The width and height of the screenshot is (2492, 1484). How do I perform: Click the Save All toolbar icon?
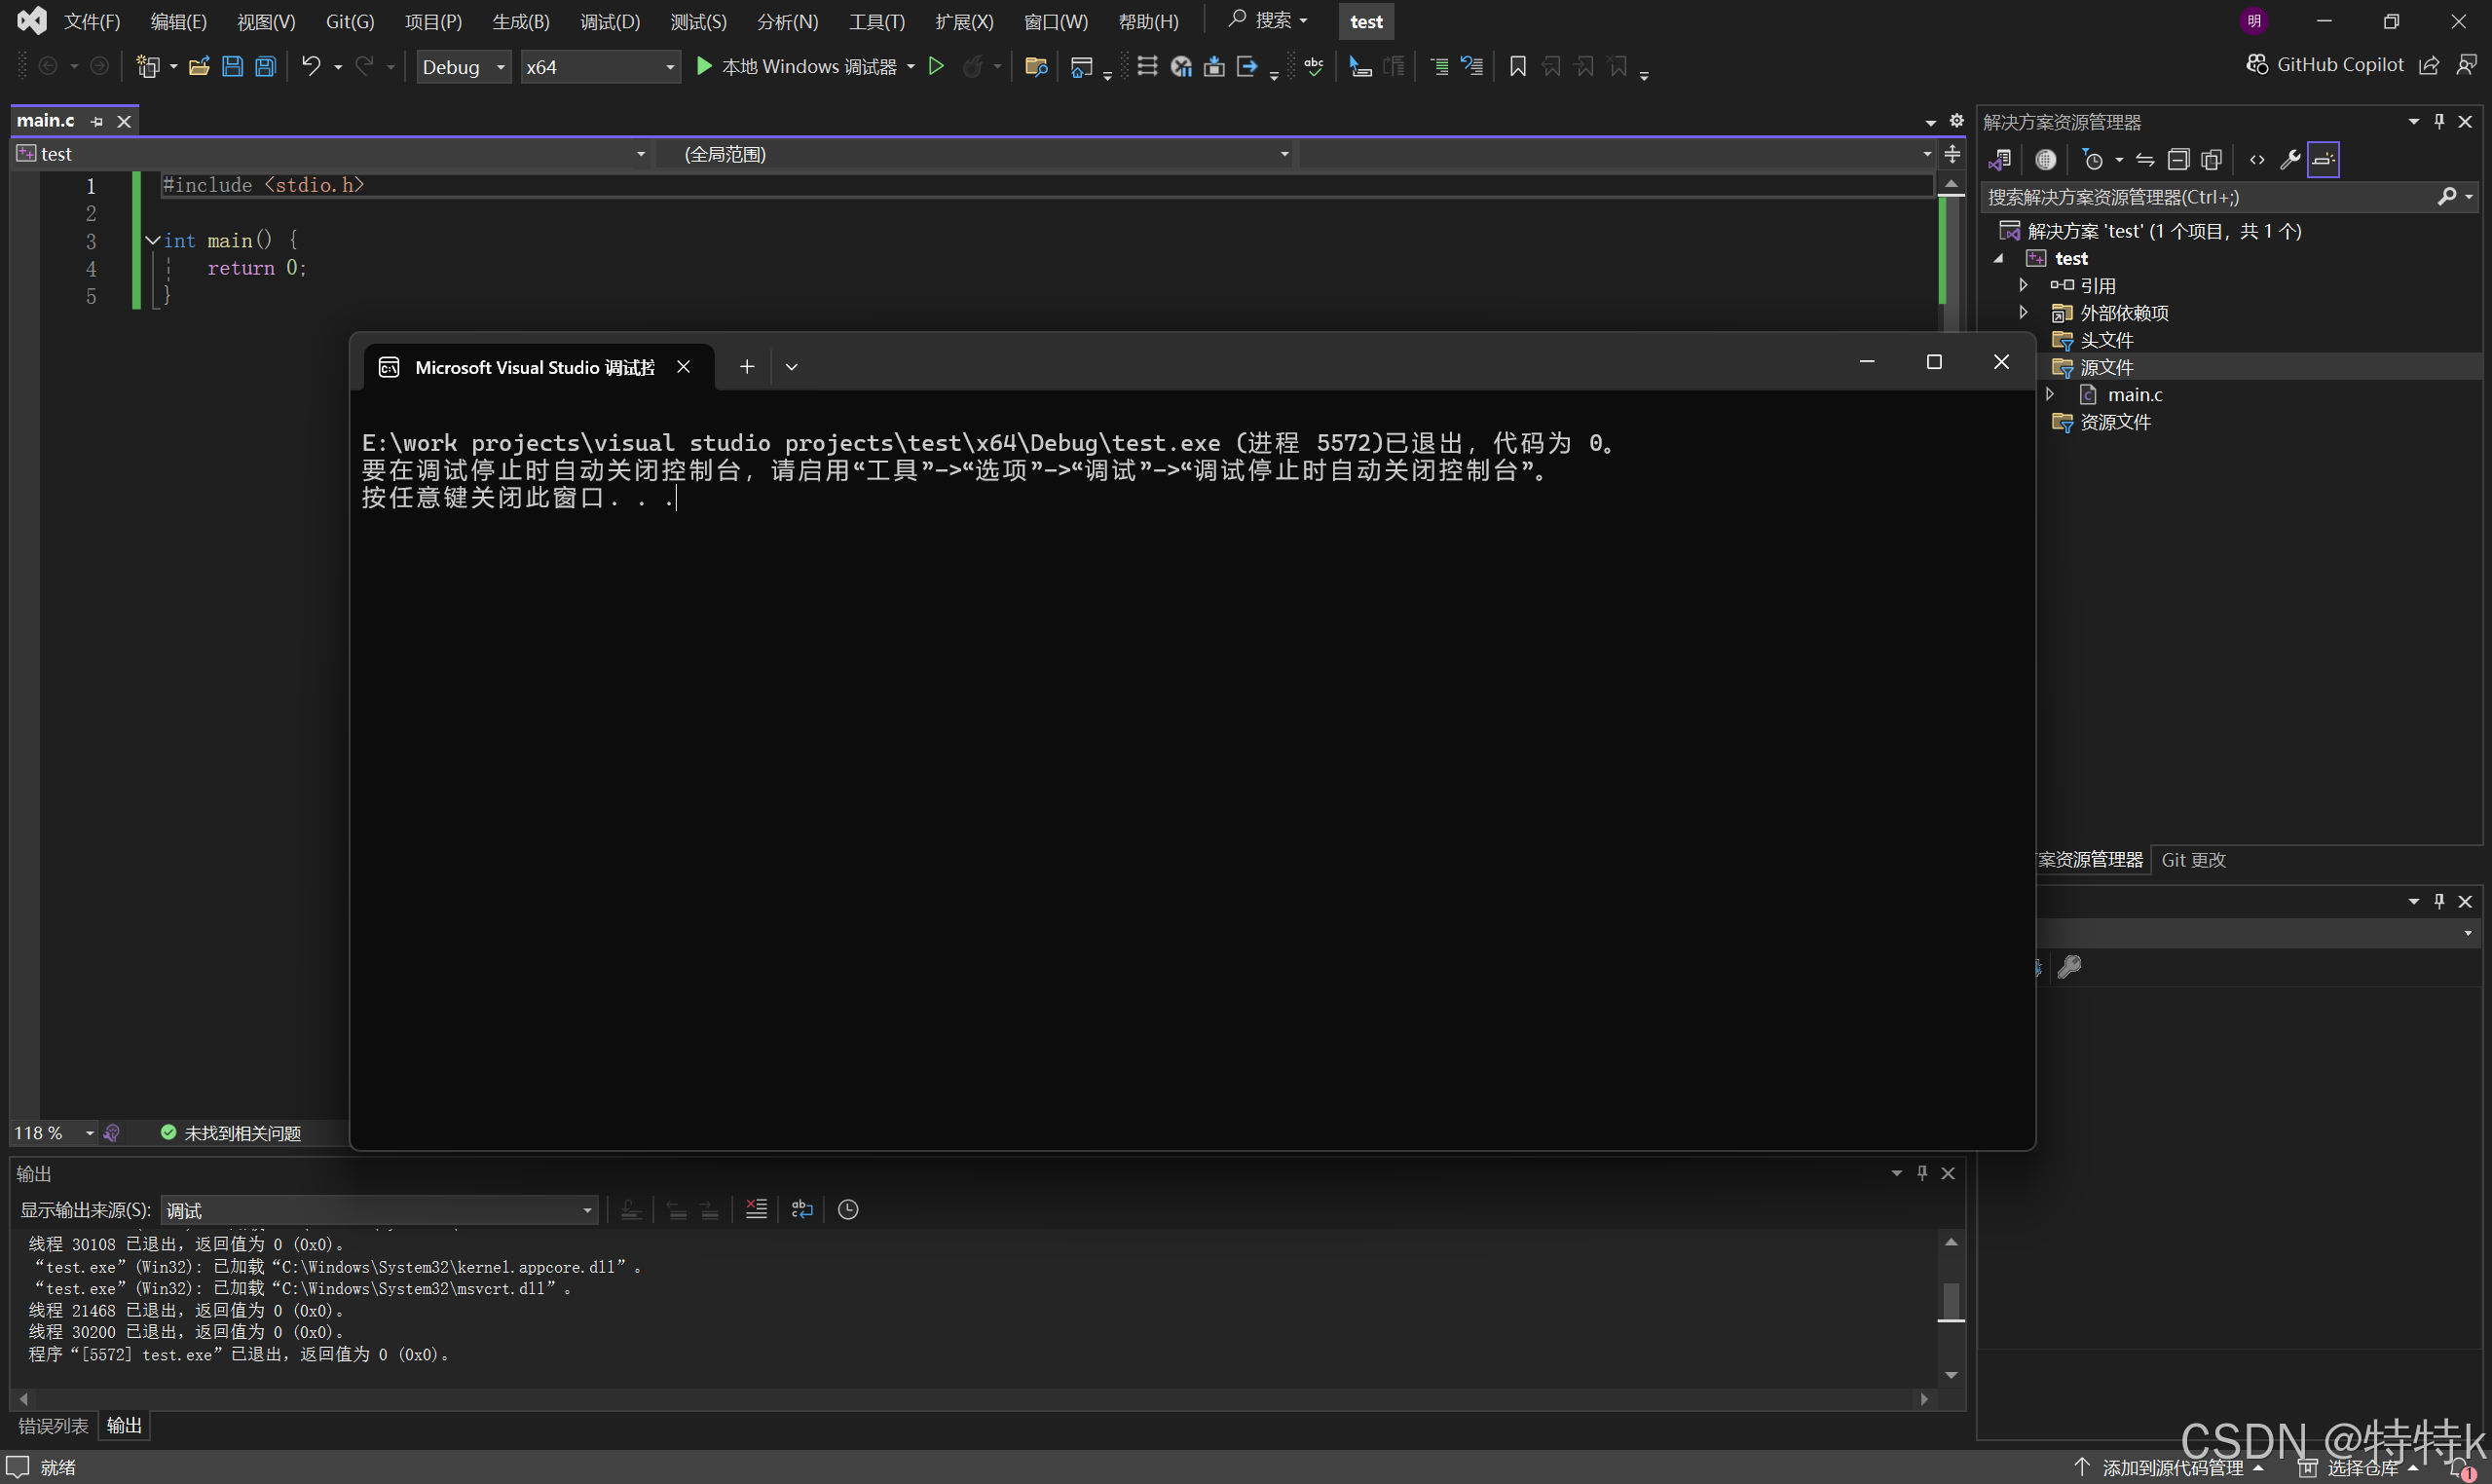pyautogui.click(x=265, y=67)
